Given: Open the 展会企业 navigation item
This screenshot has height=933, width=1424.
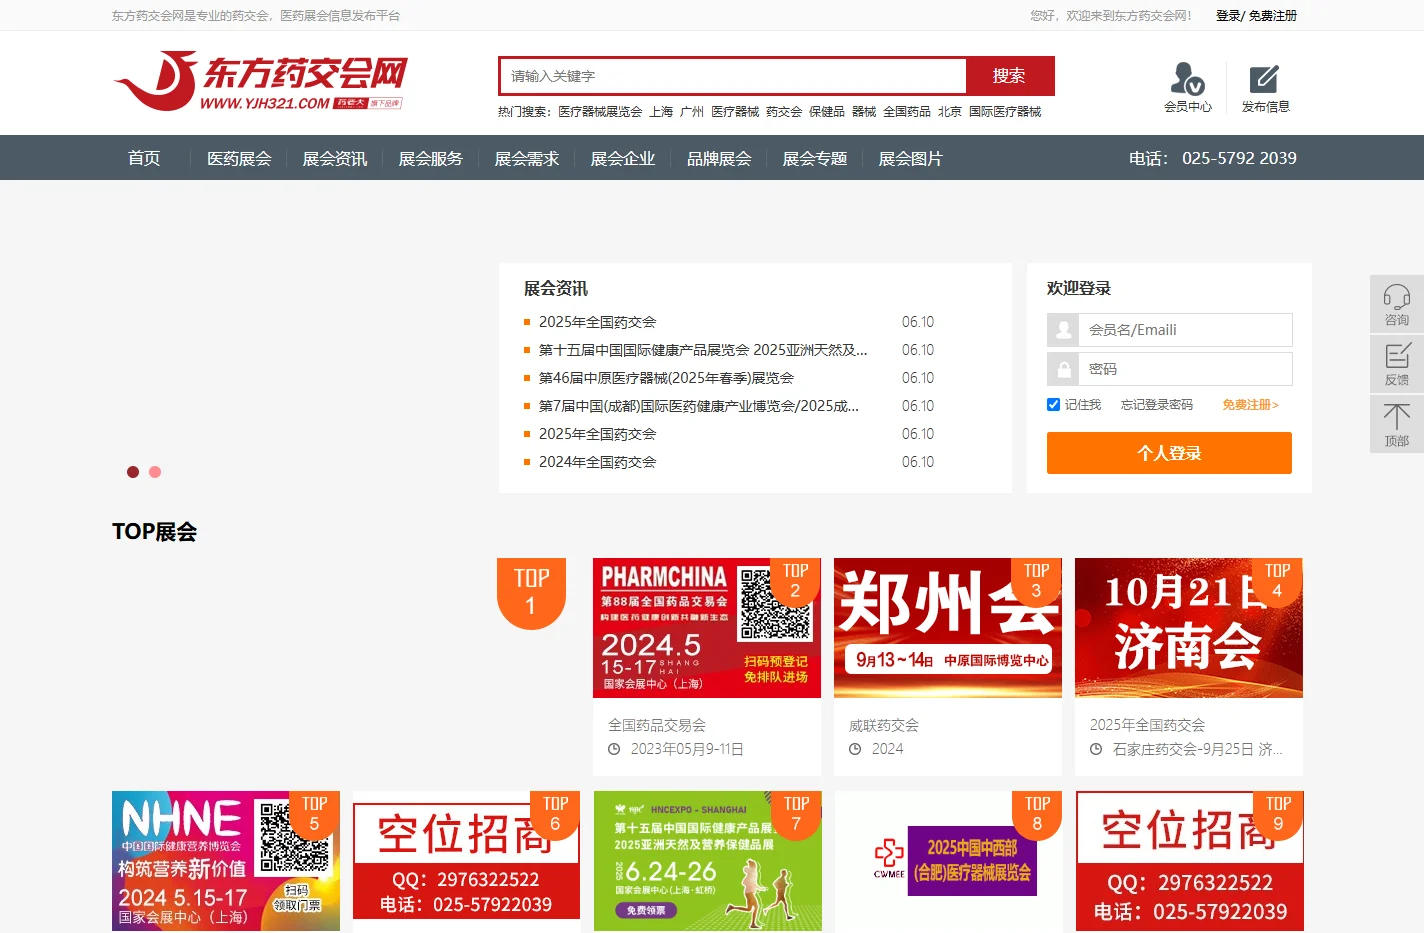Looking at the screenshot, I should tap(623, 158).
